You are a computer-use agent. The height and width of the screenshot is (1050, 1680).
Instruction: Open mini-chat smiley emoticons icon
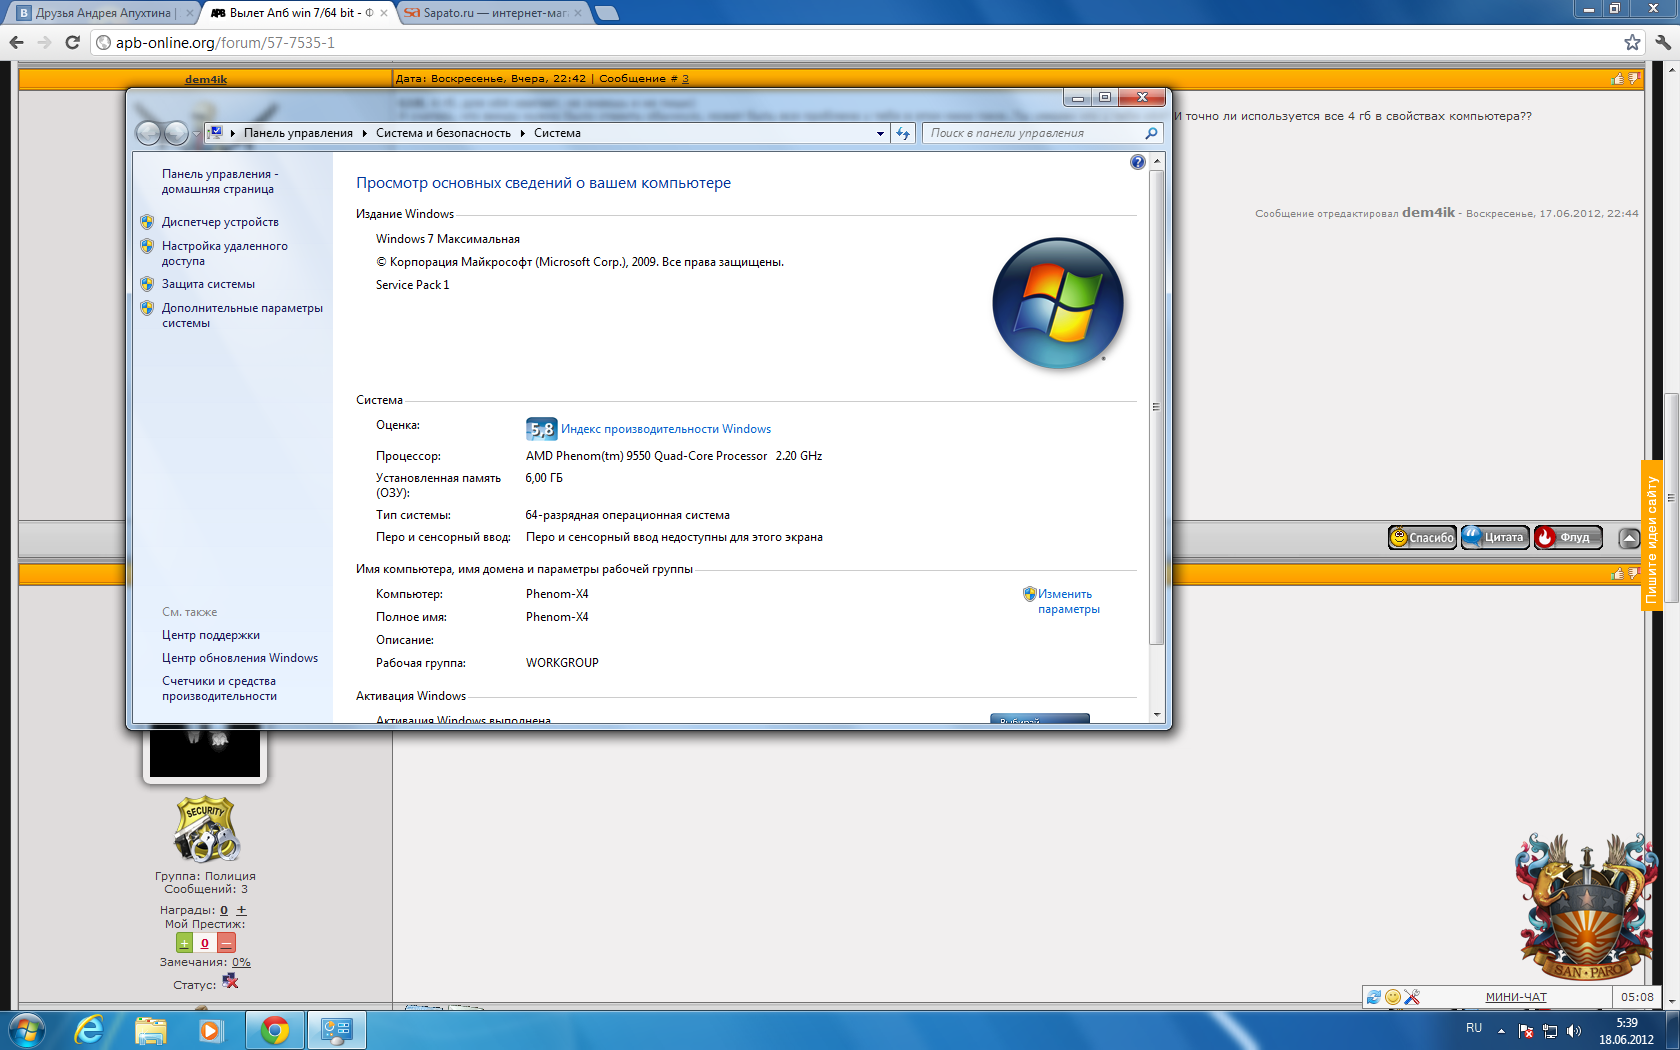[x=1393, y=997]
